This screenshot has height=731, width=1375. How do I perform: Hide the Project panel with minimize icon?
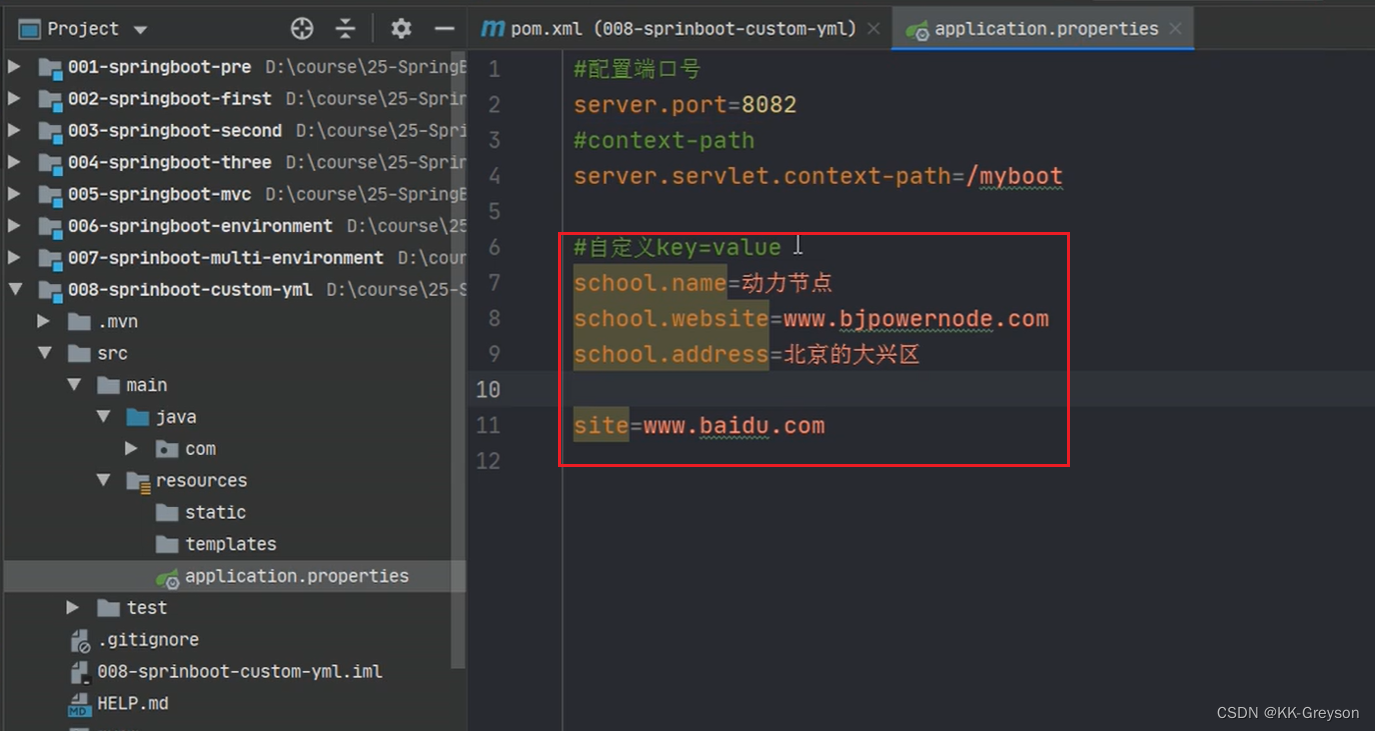pyautogui.click(x=445, y=28)
